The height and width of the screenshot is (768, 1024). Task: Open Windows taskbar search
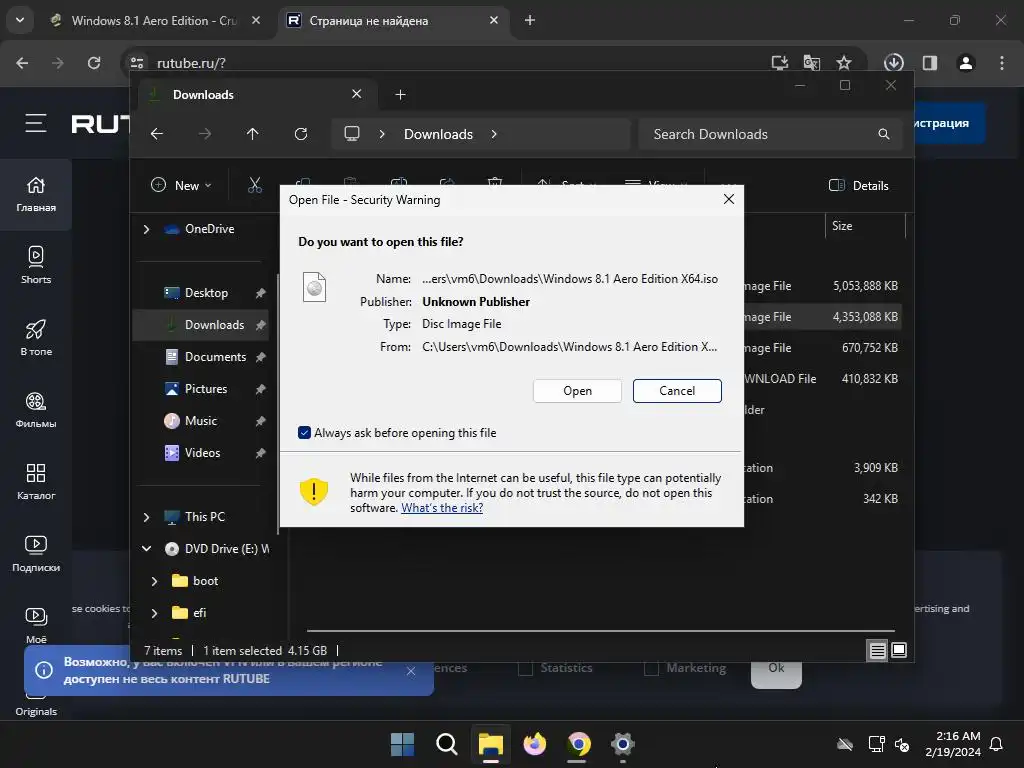[447, 744]
